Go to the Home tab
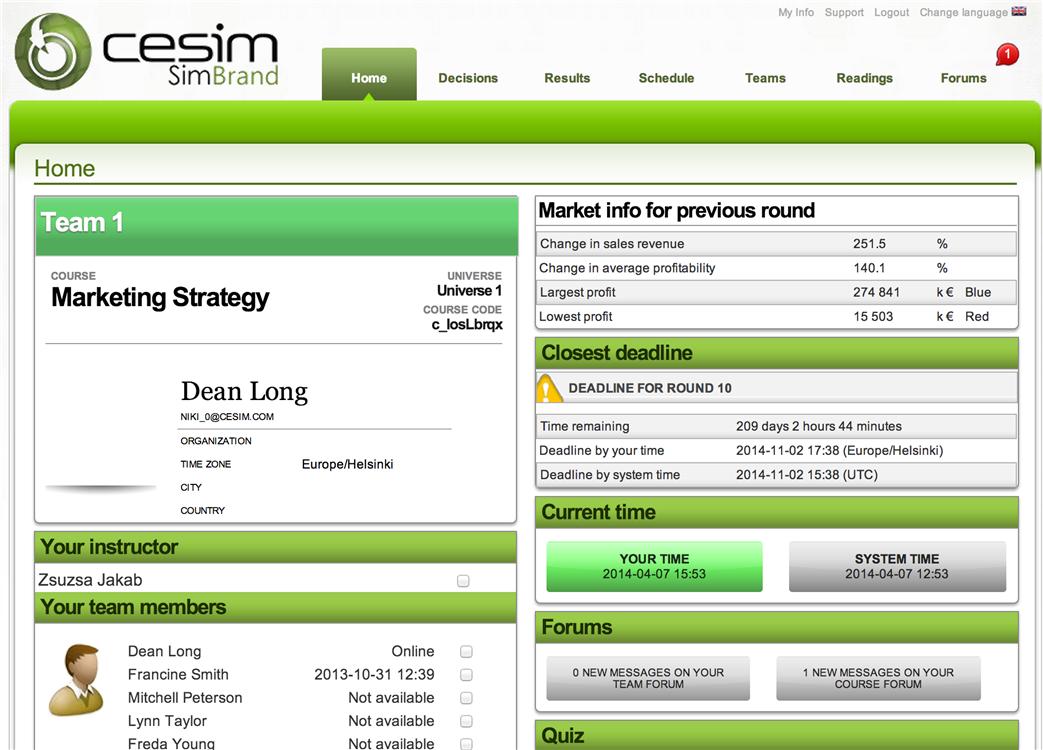Screen dimensions: 1043x750 pos(369,75)
